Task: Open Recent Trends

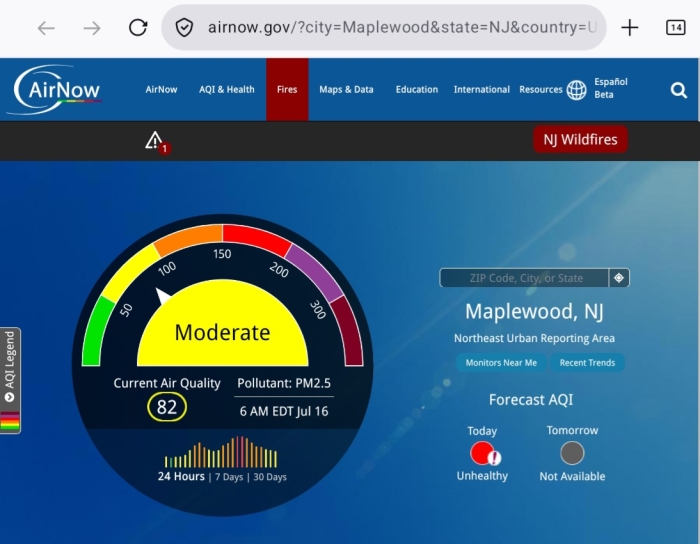Action: point(587,362)
